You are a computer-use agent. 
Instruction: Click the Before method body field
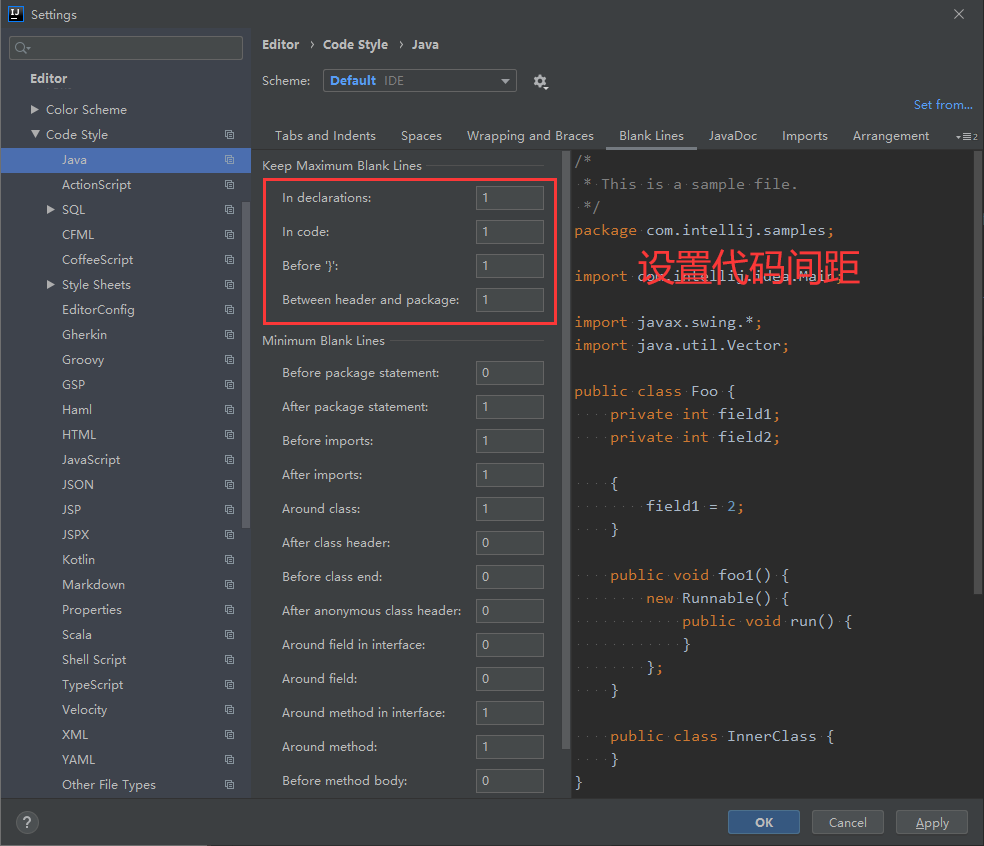pos(510,781)
